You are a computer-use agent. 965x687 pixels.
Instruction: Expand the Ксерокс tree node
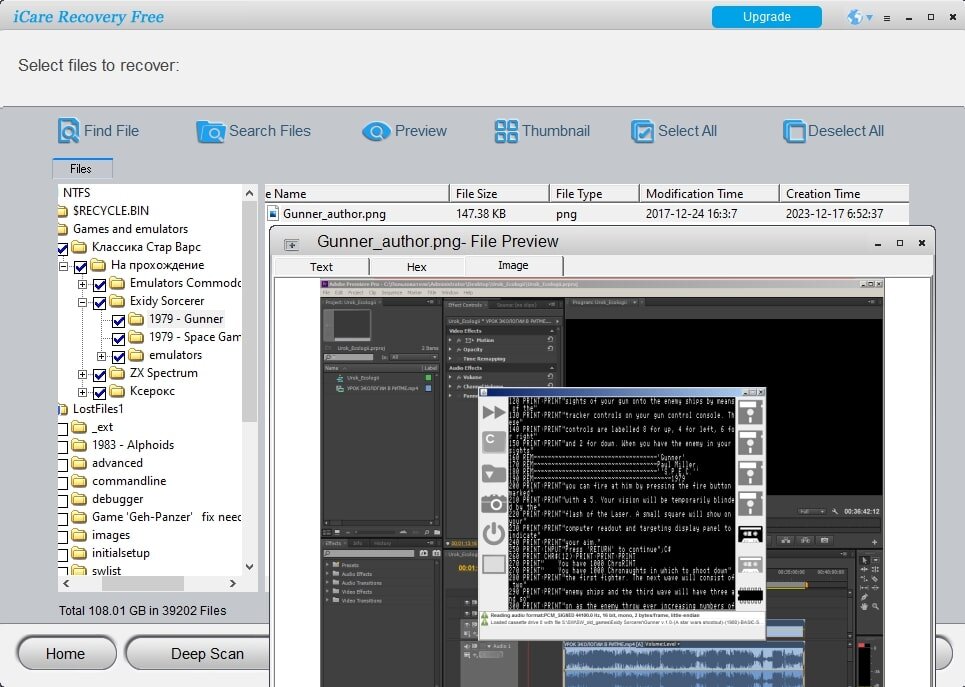[82, 392]
